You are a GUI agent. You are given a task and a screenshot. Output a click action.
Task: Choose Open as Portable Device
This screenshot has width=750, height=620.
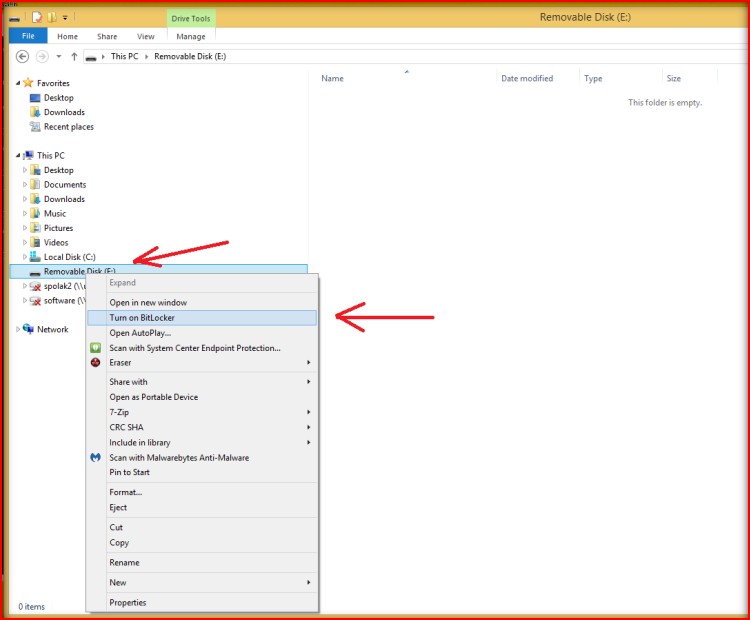(202, 397)
